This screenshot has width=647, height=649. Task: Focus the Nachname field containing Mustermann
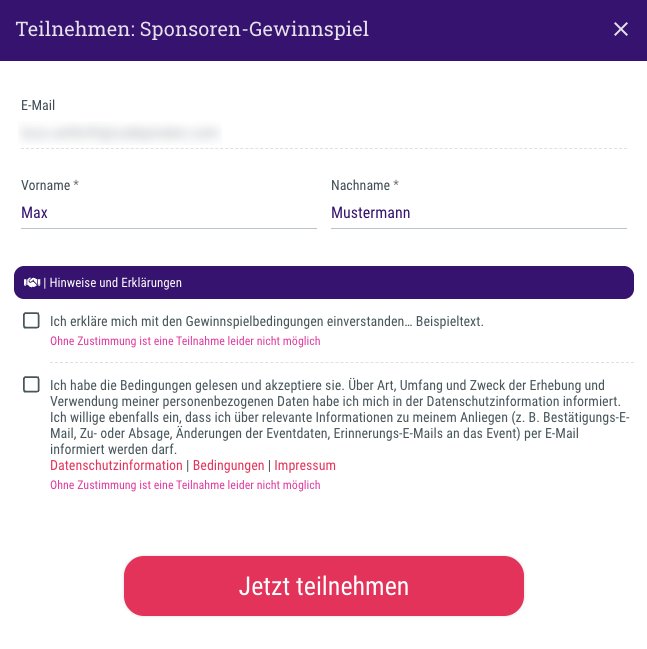point(478,213)
